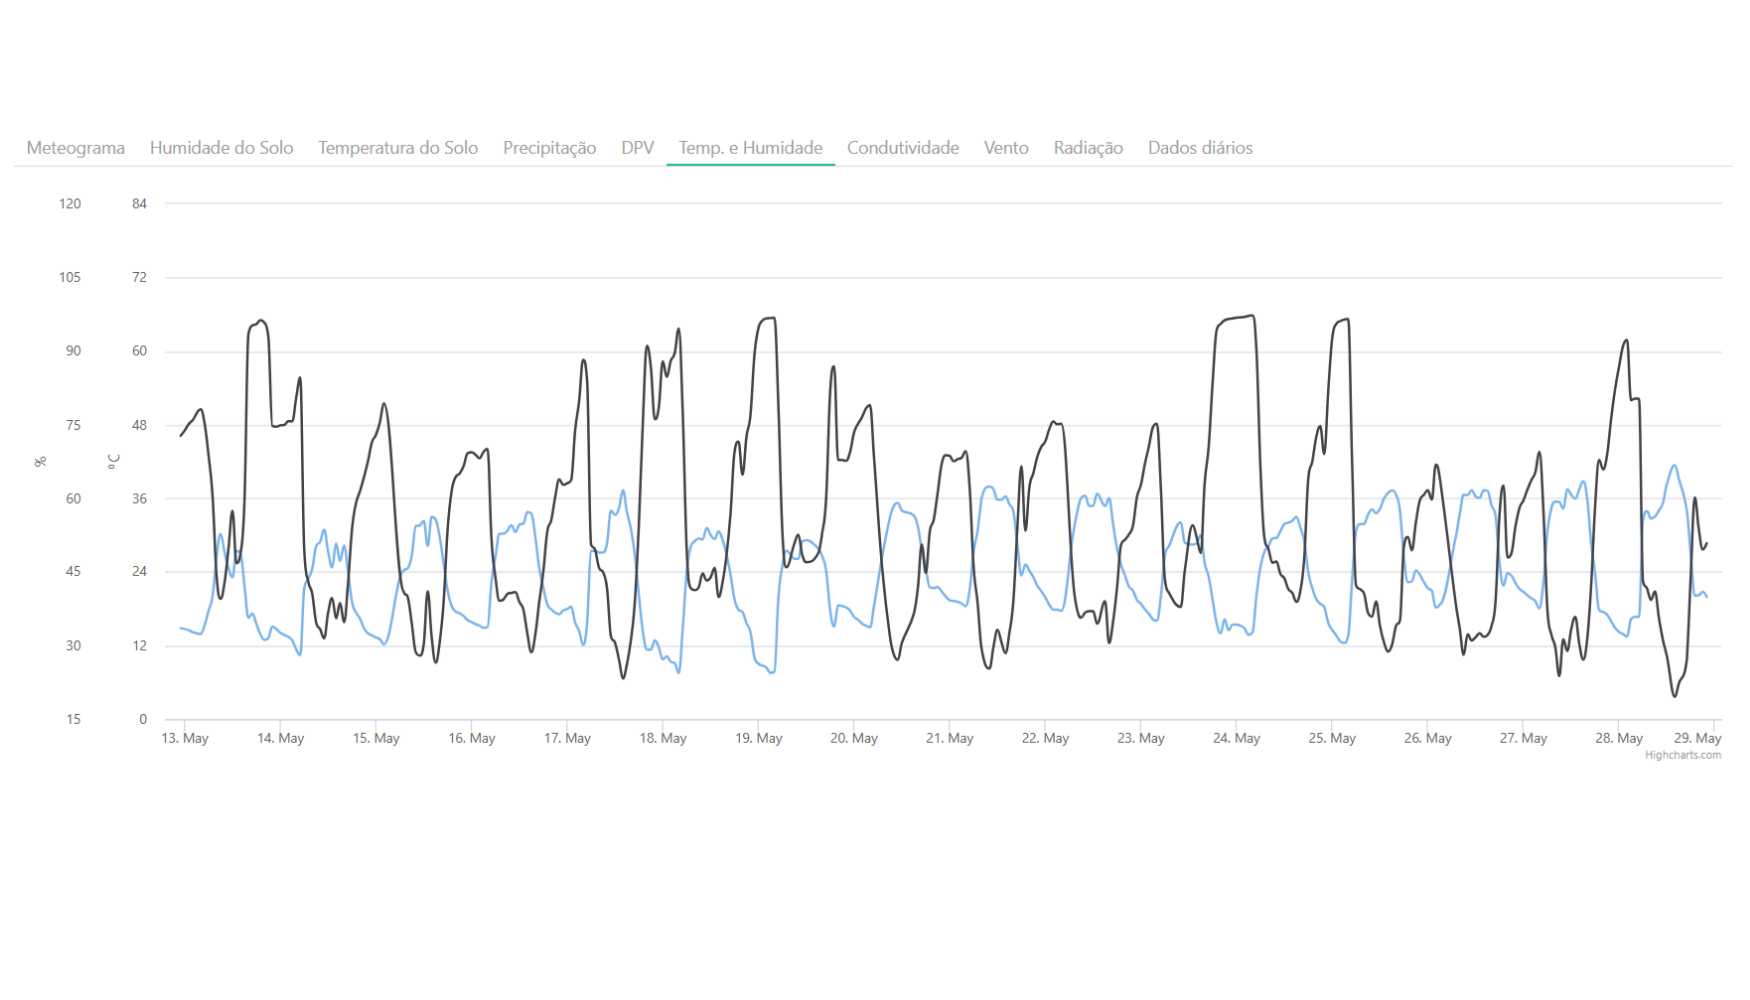
Task: Show the Condutividade tab
Action: click(x=902, y=148)
